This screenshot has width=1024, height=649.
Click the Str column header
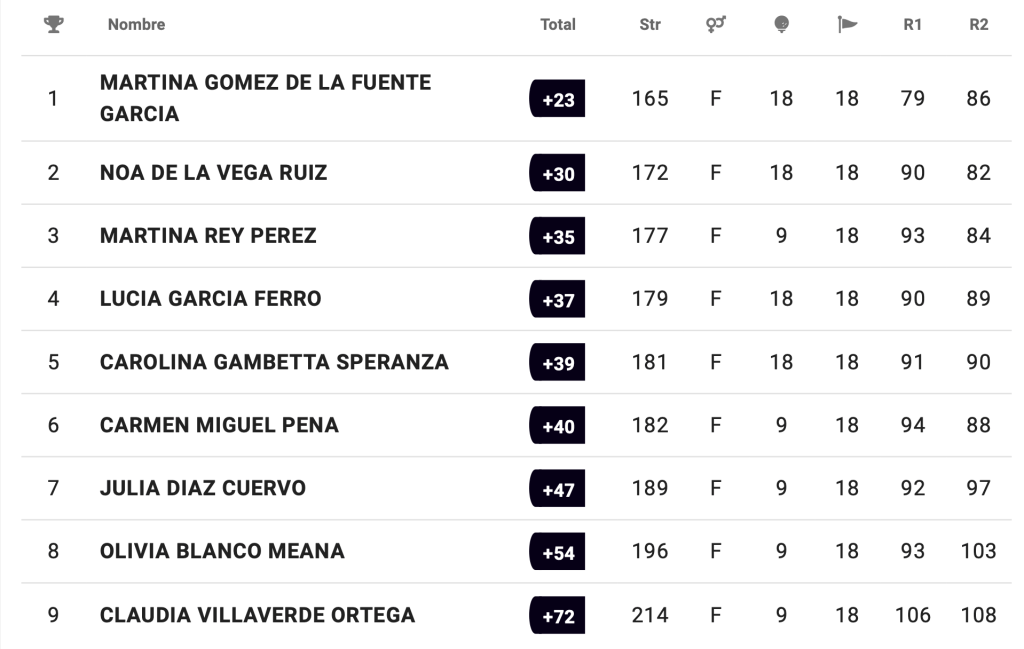tap(650, 24)
